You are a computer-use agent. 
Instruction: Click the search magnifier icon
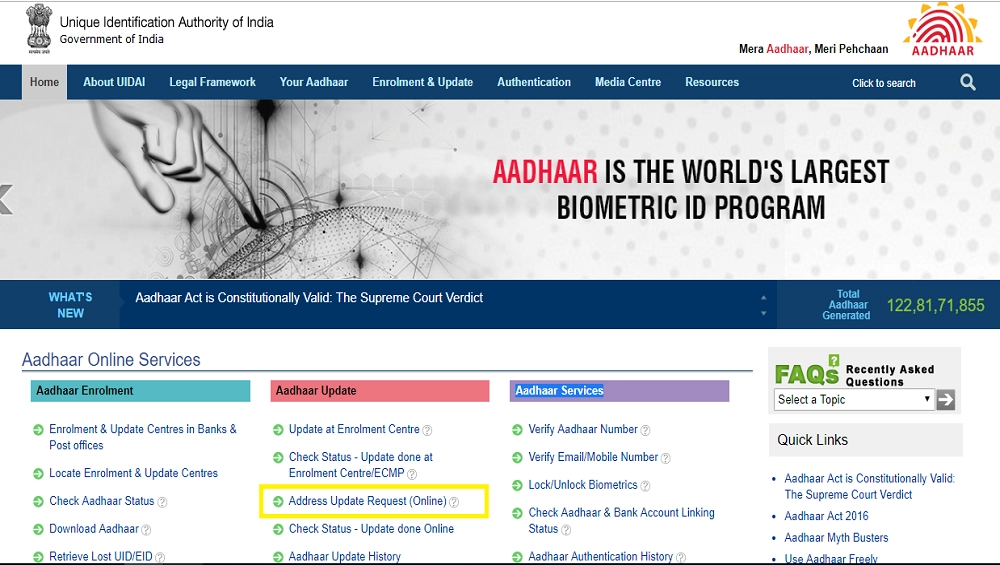(967, 82)
